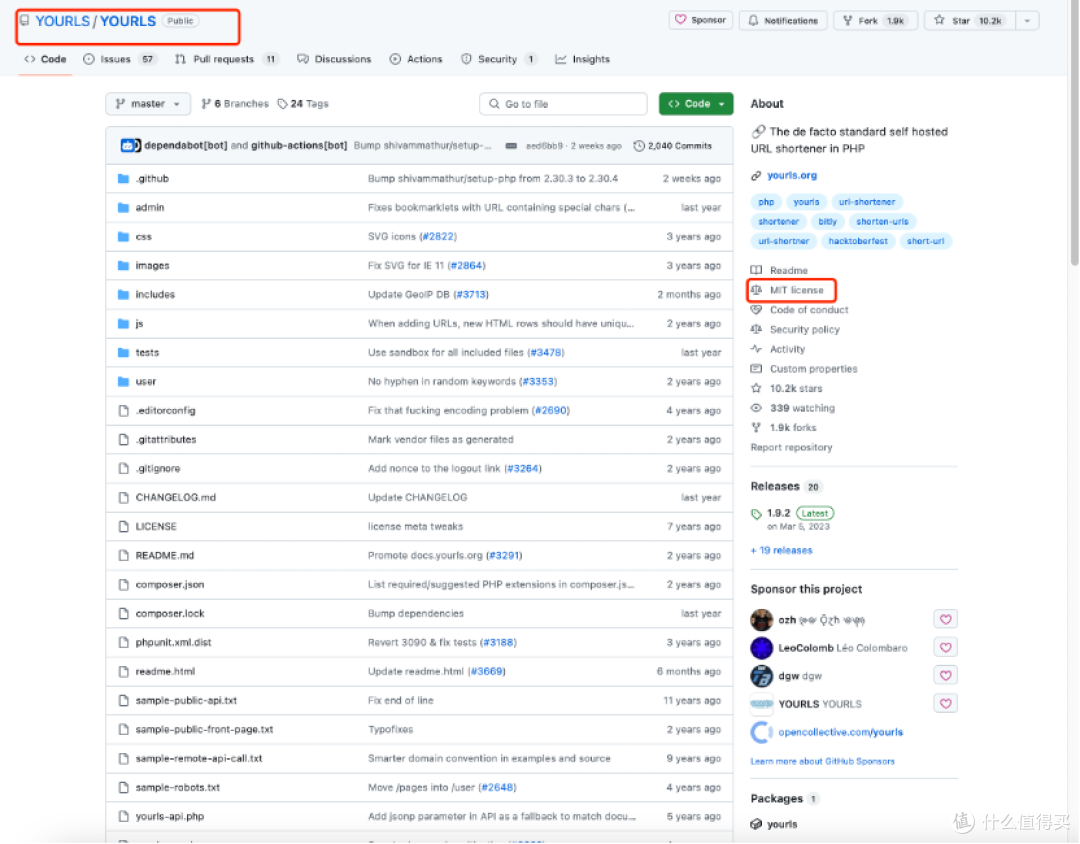Open readme.html file

pos(165,671)
